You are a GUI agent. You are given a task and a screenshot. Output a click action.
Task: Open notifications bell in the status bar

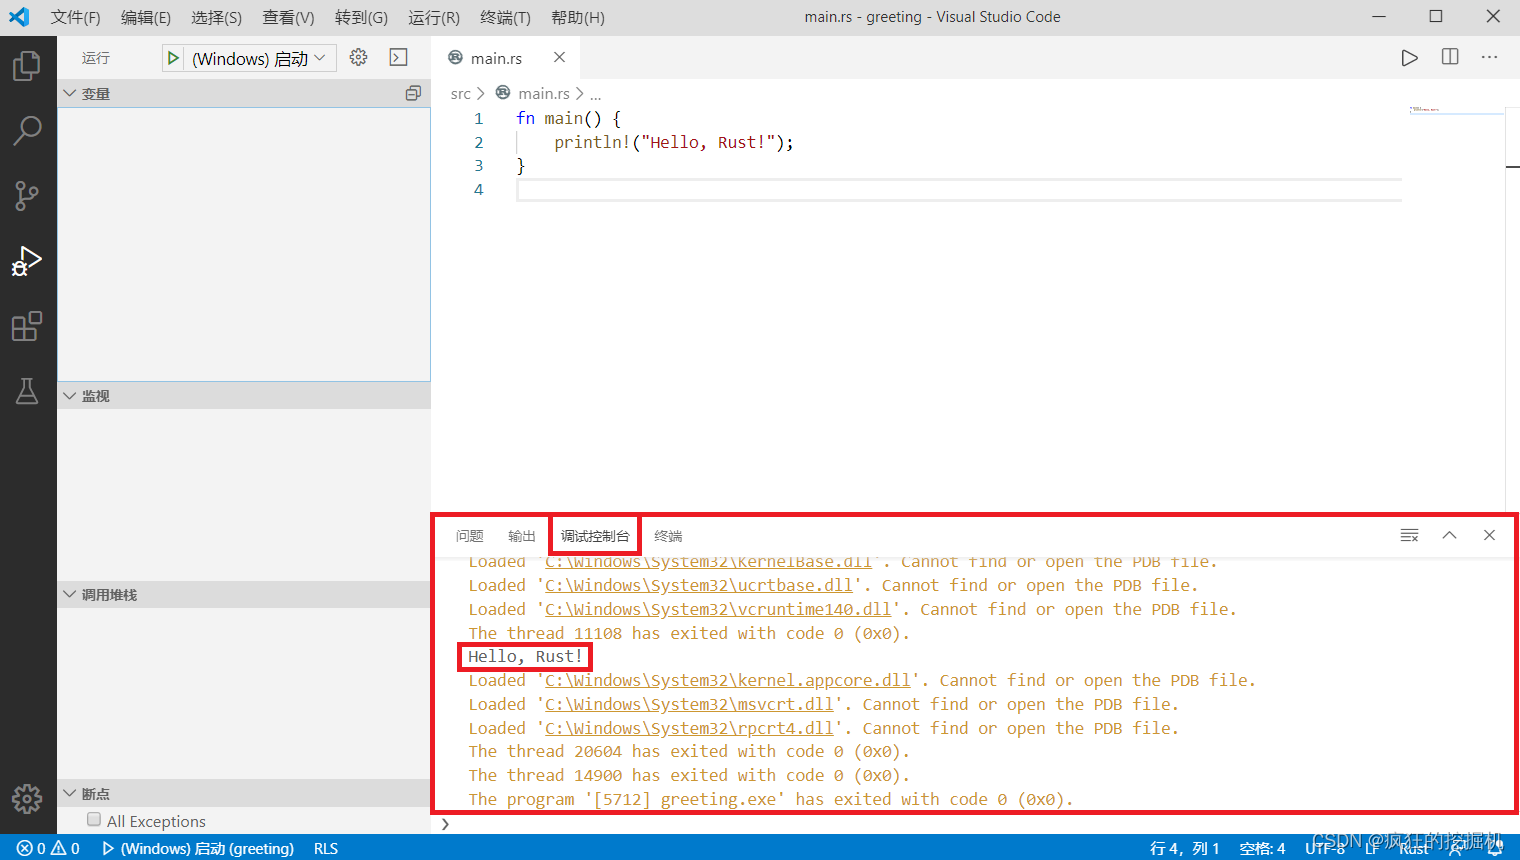pyautogui.click(x=1493, y=848)
